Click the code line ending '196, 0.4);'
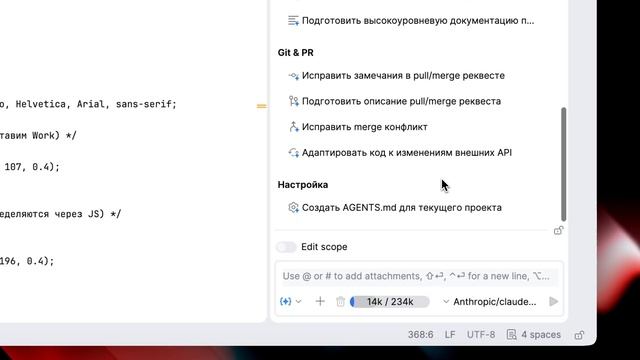Viewport: 640px width, 360px height. coord(27,261)
